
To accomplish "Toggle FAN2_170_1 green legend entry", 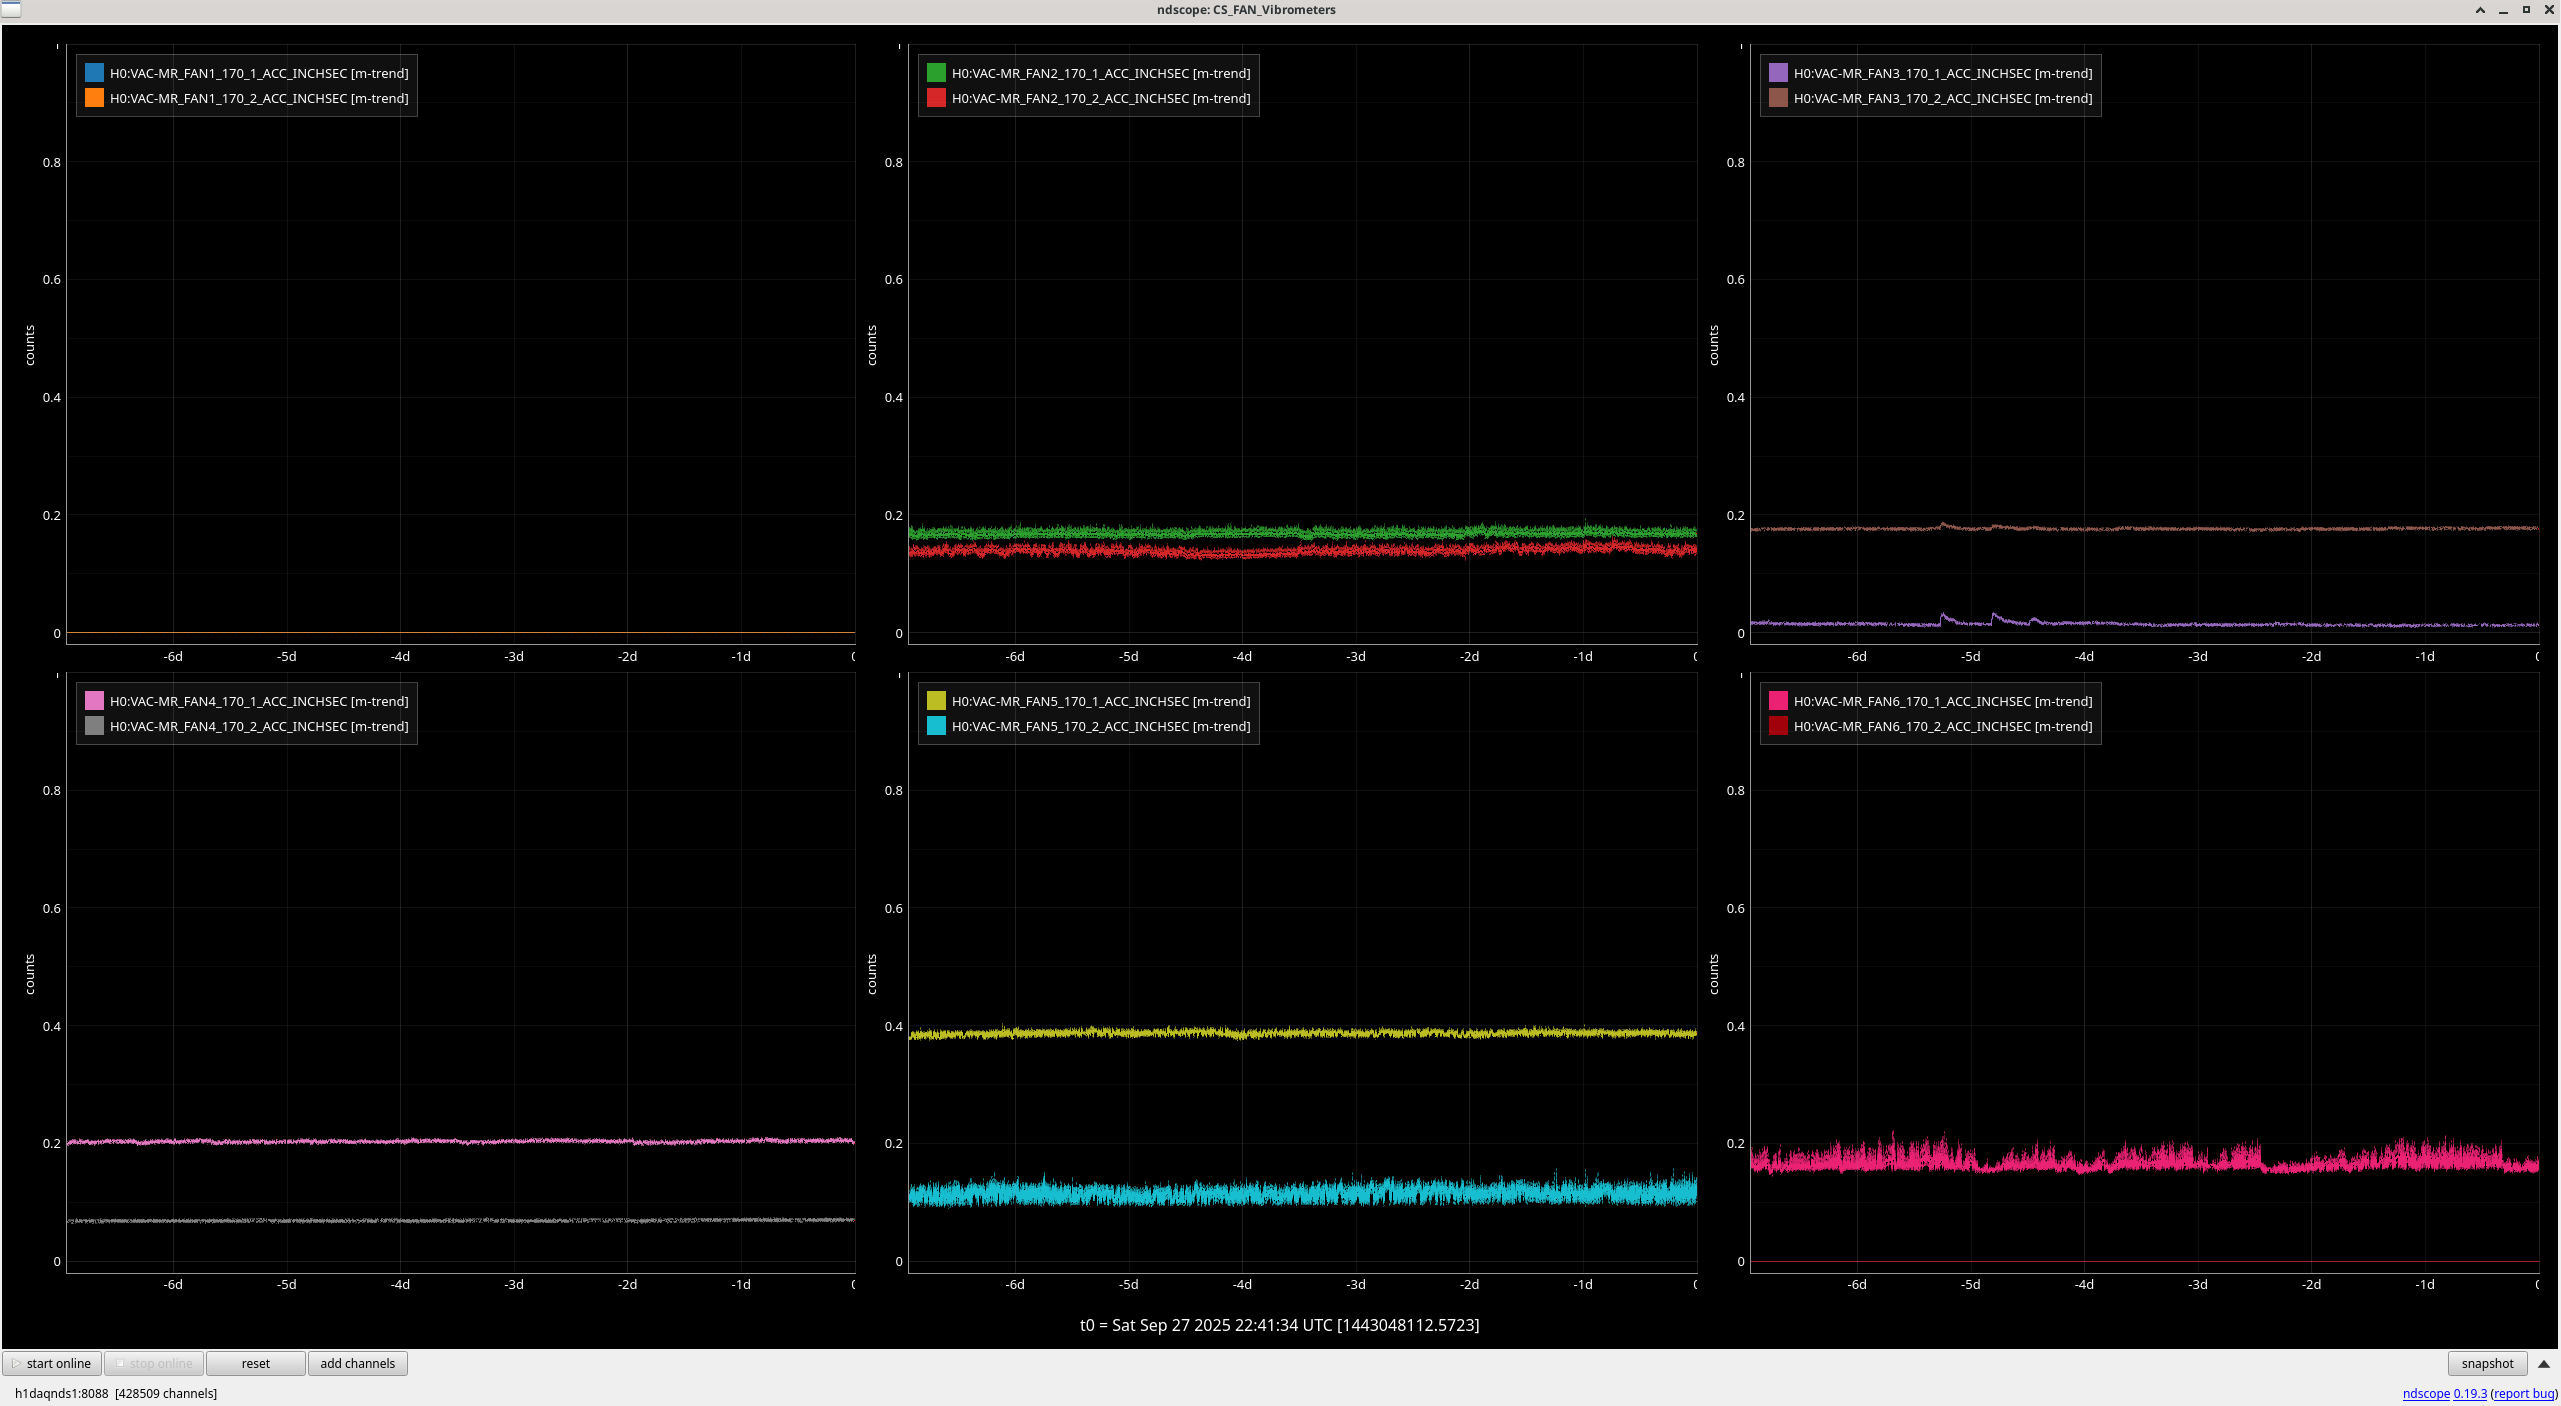I will click(1100, 73).
